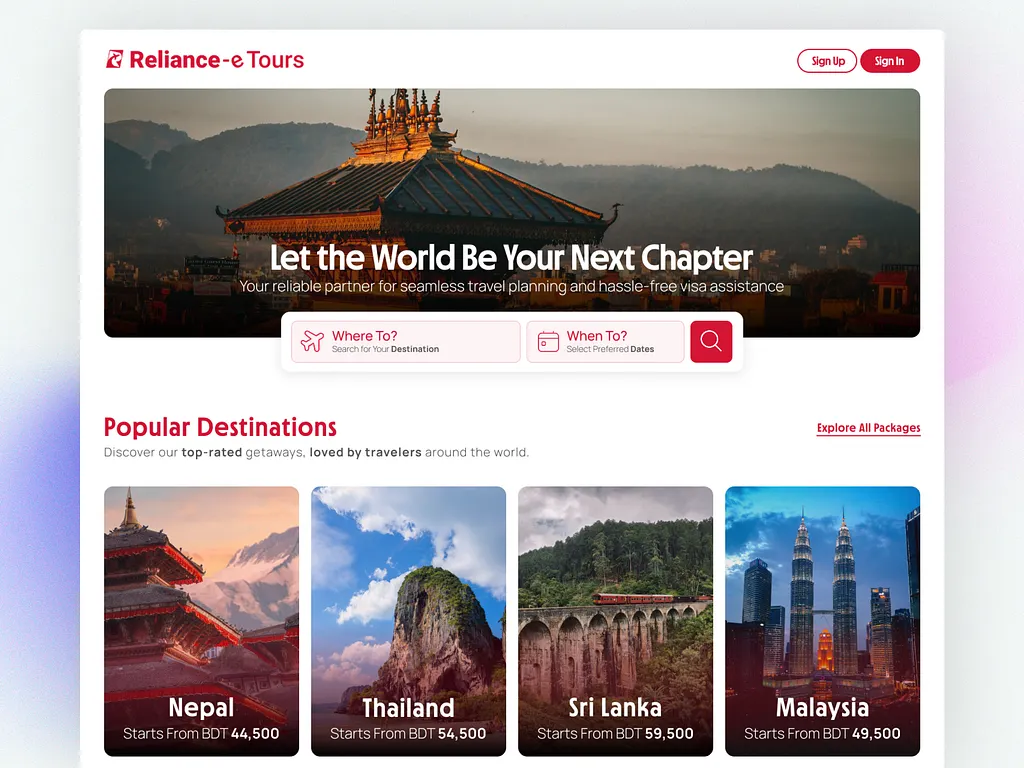Click the Reliance-e Tours logo icon
The width and height of the screenshot is (1024, 768).
[x=114, y=59]
